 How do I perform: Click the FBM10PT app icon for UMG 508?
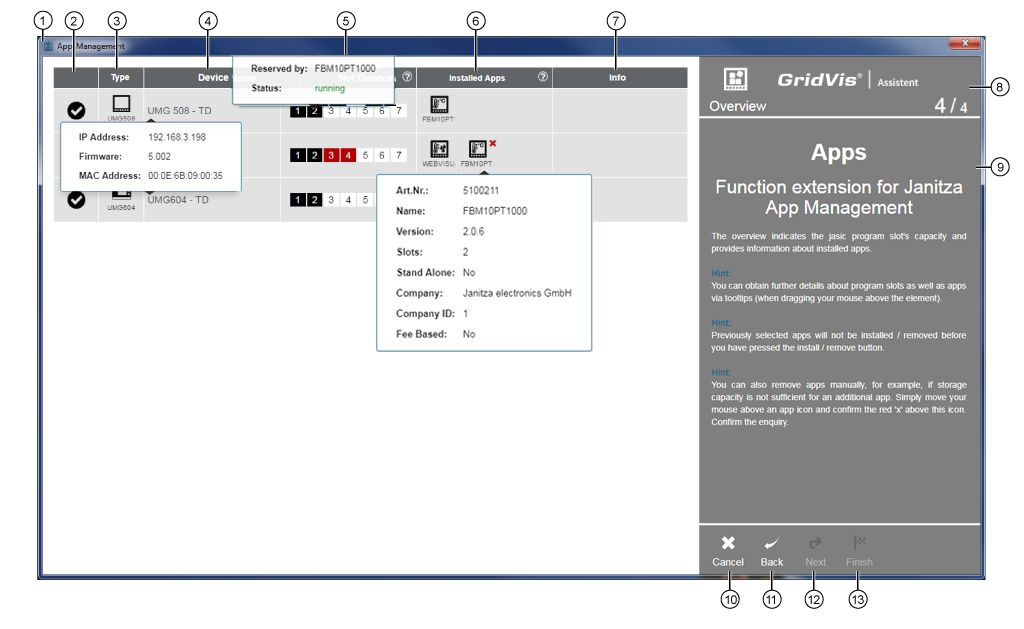tap(440, 103)
